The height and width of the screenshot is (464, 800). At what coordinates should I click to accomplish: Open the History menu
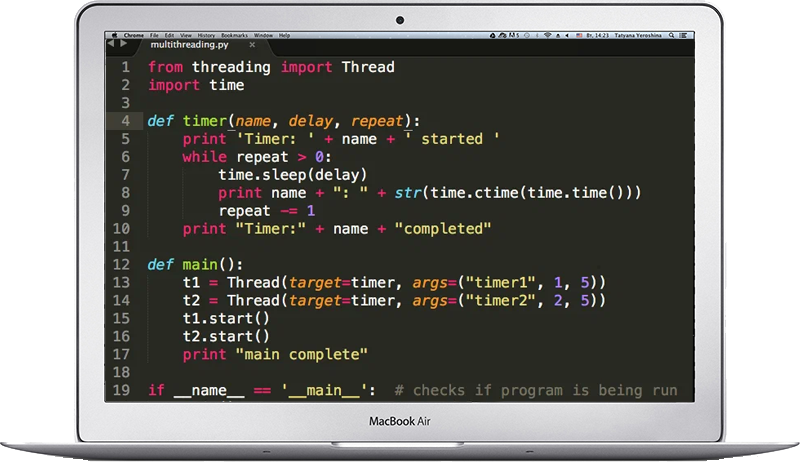click(206, 35)
